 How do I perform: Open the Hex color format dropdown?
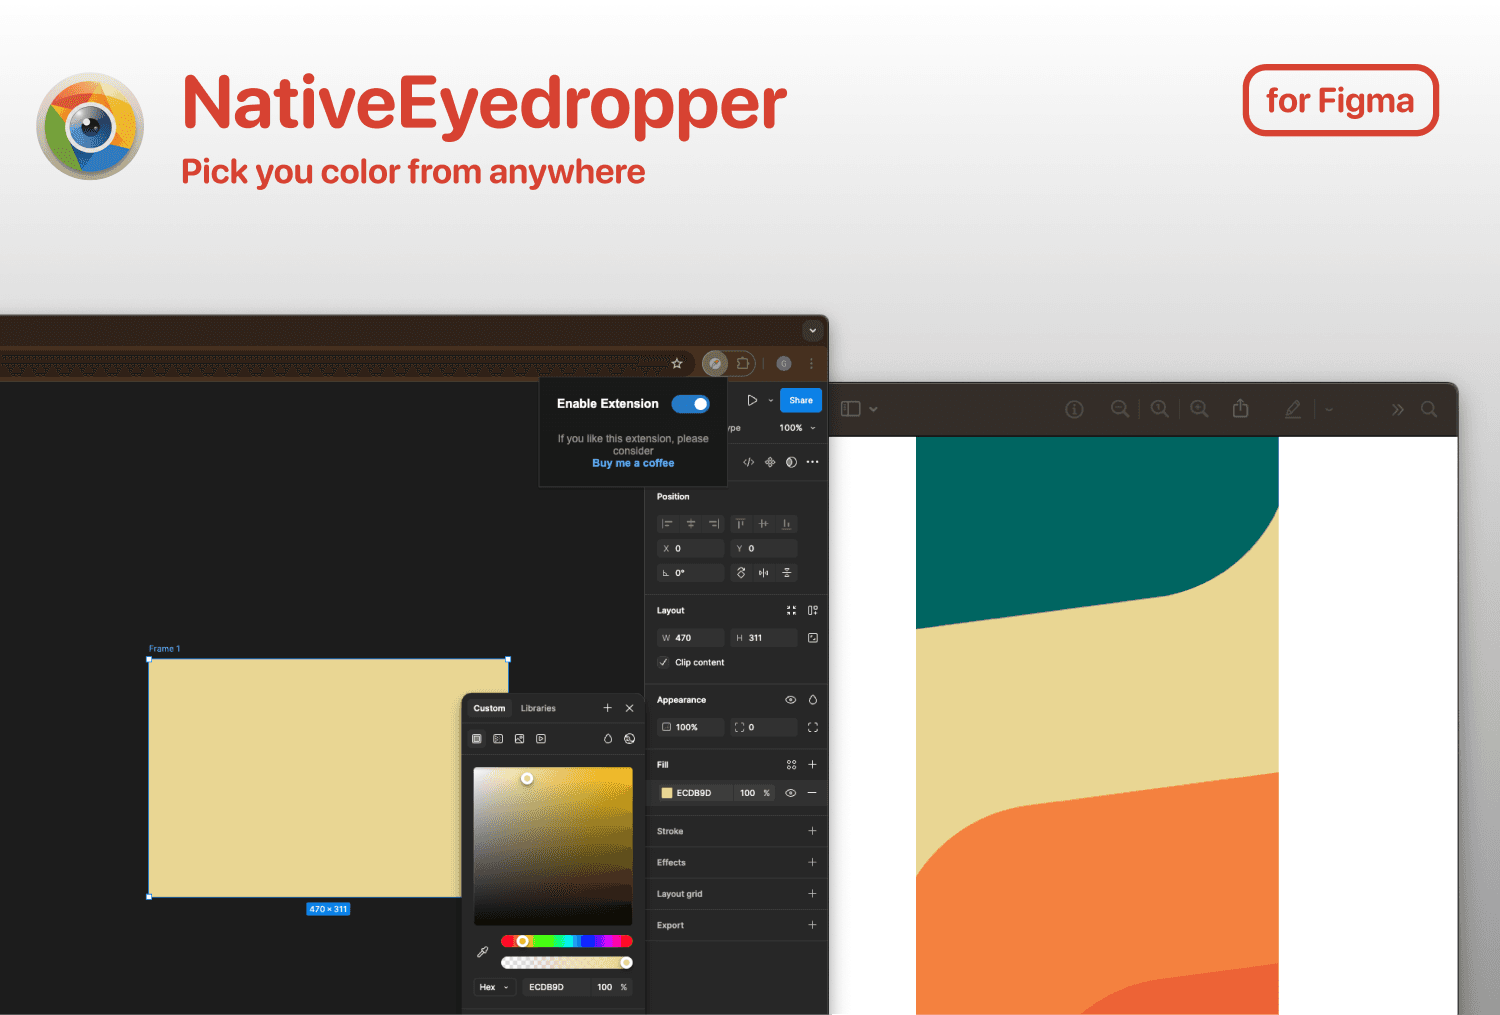click(x=494, y=987)
